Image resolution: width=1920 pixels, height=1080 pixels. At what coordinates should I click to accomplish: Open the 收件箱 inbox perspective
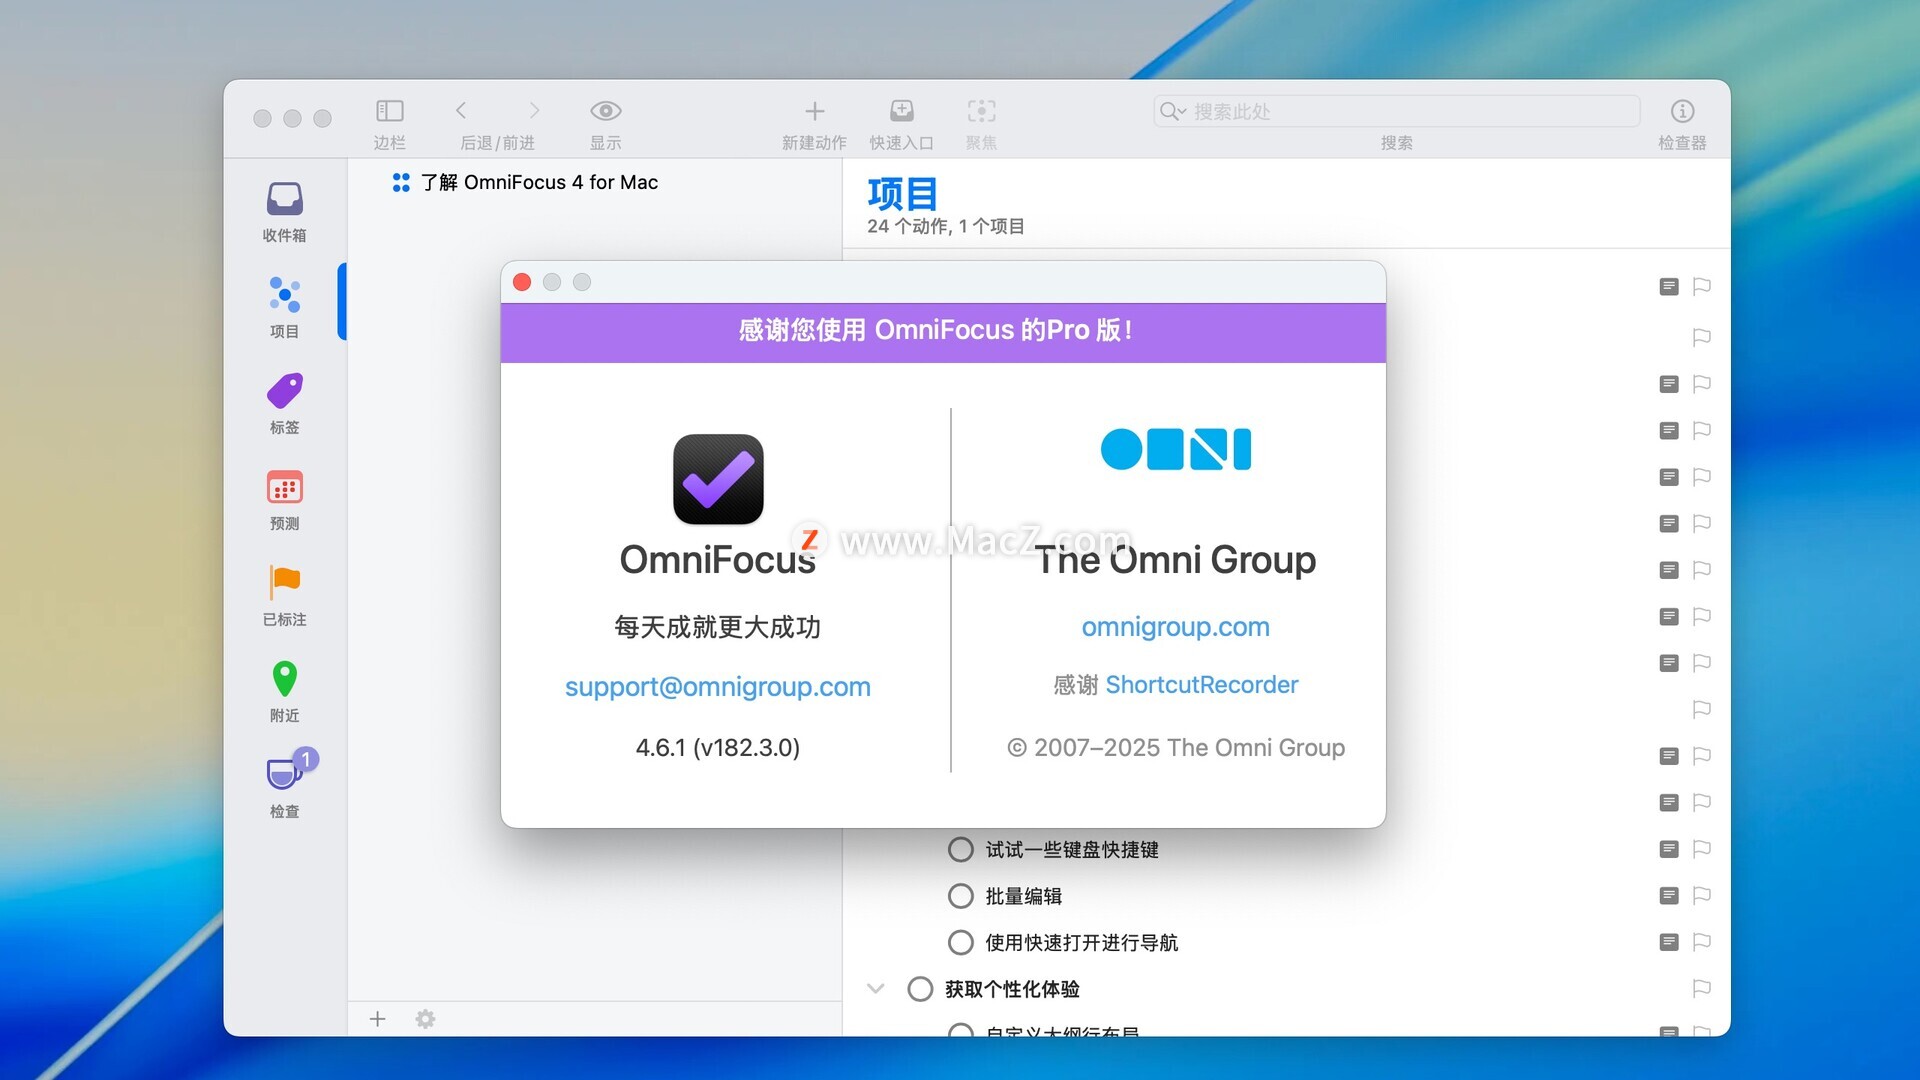pos(284,211)
